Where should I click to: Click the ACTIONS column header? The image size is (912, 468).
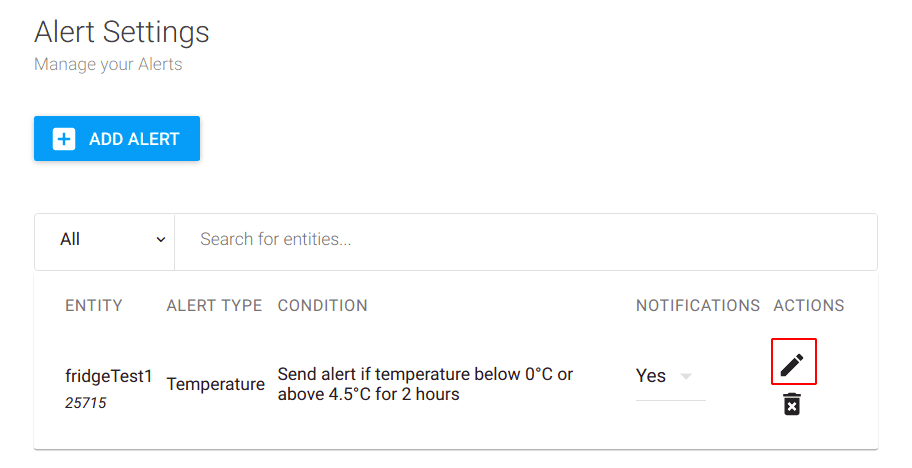pyautogui.click(x=809, y=305)
